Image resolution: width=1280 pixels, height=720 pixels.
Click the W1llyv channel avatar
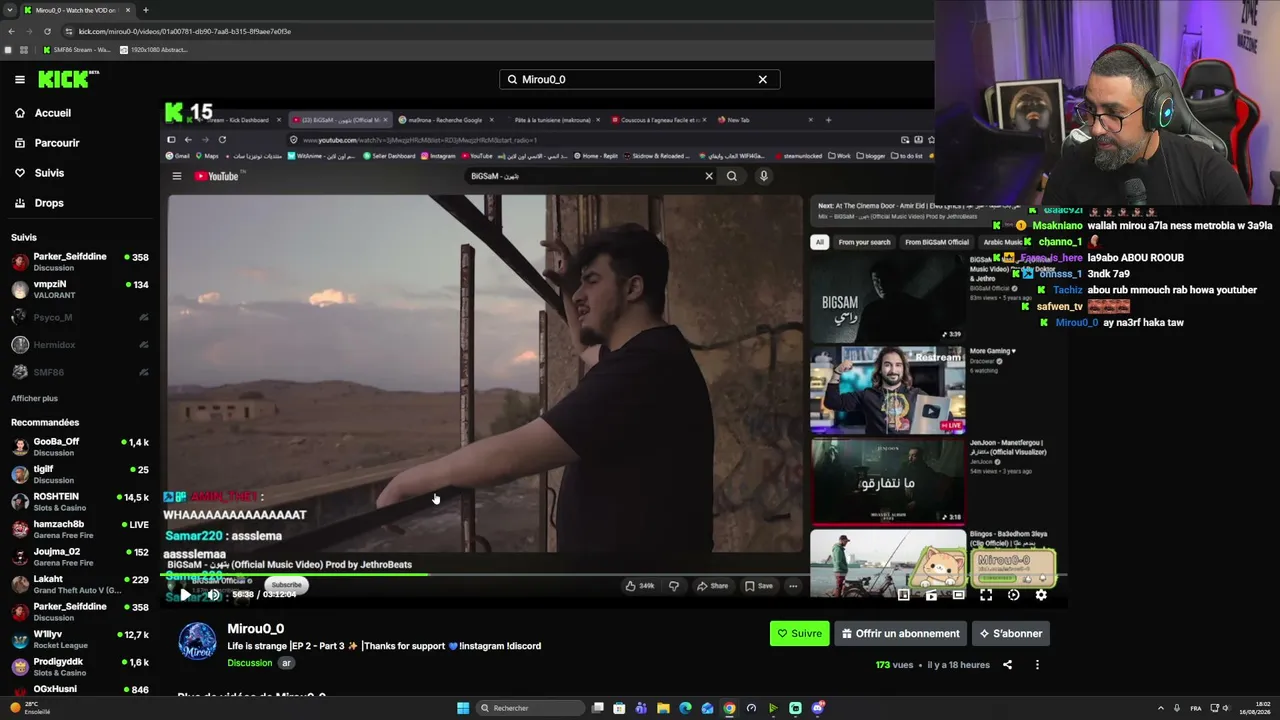pyautogui.click(x=20, y=640)
